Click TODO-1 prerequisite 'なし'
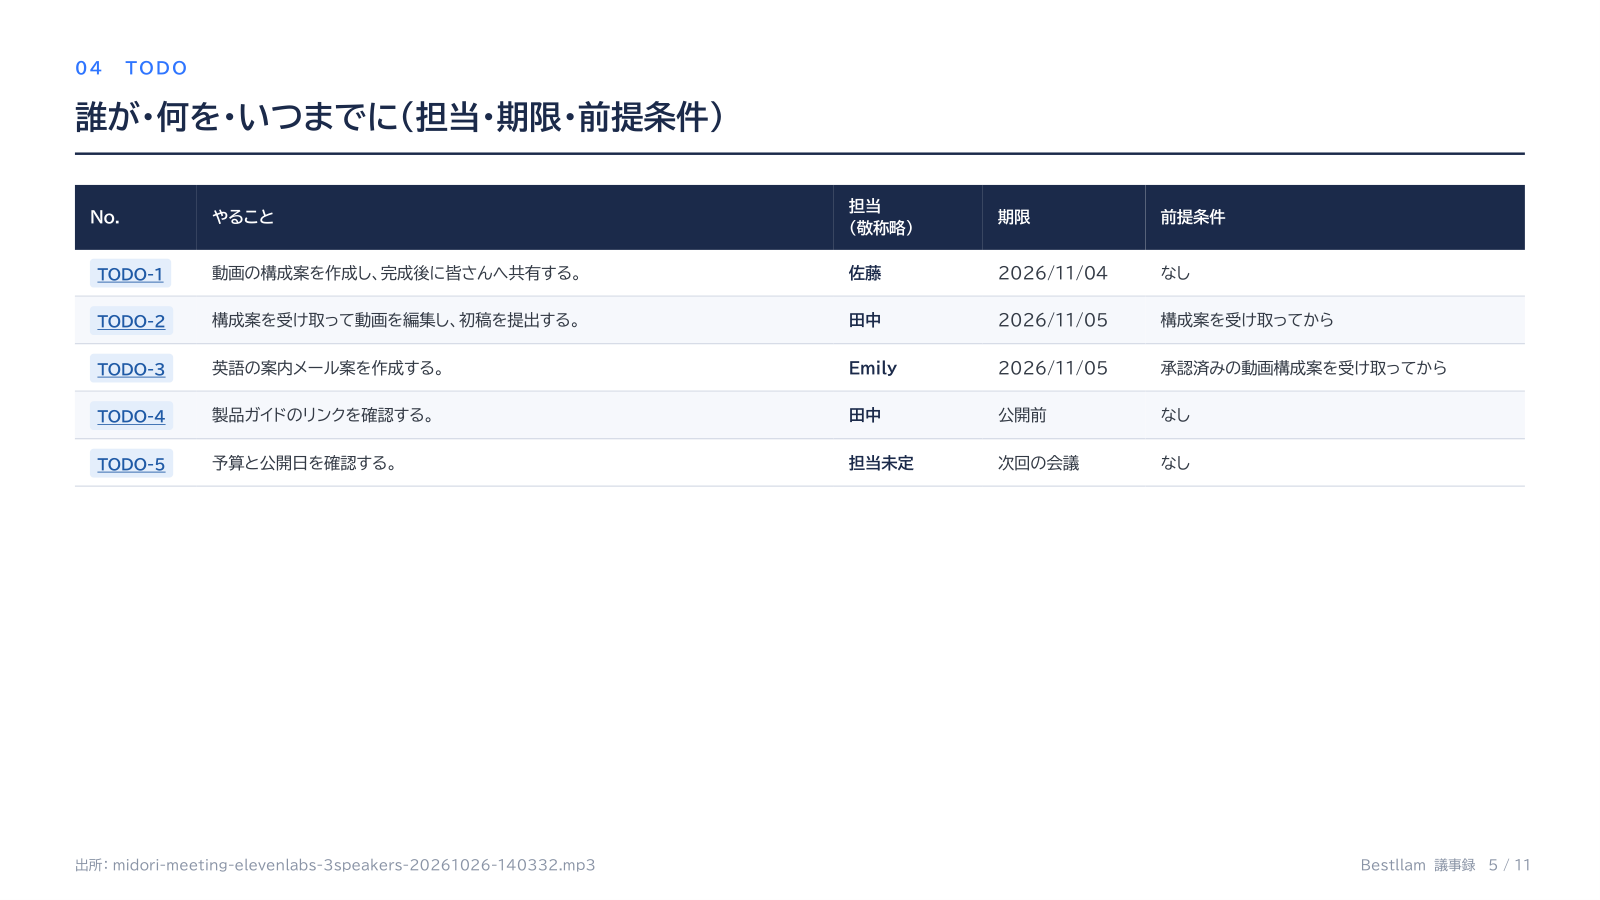This screenshot has height=900, width=1600. 1175,273
